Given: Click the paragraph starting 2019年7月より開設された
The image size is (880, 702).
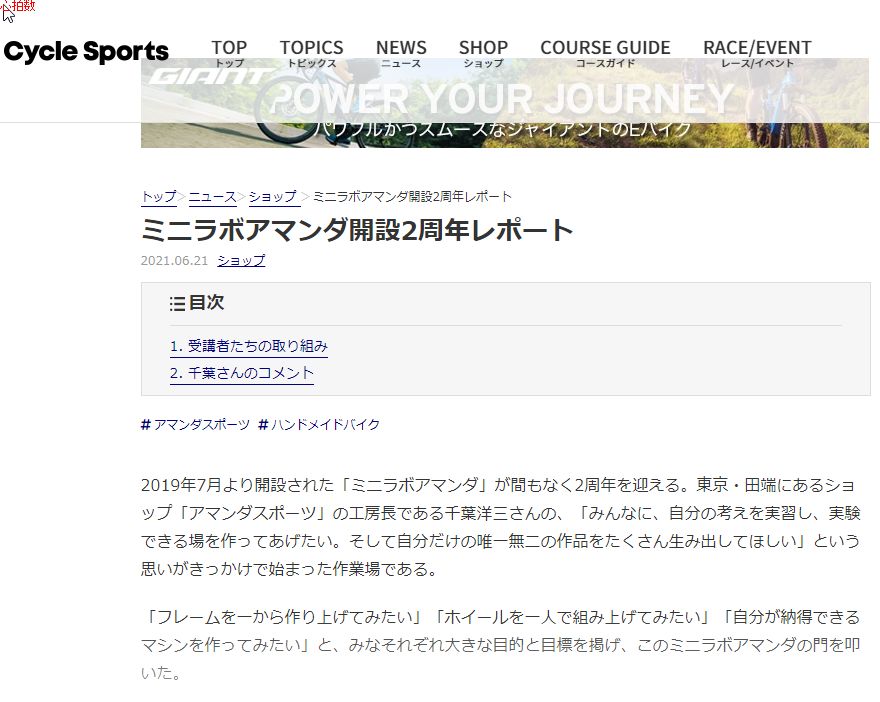Looking at the screenshot, I should tap(500, 527).
